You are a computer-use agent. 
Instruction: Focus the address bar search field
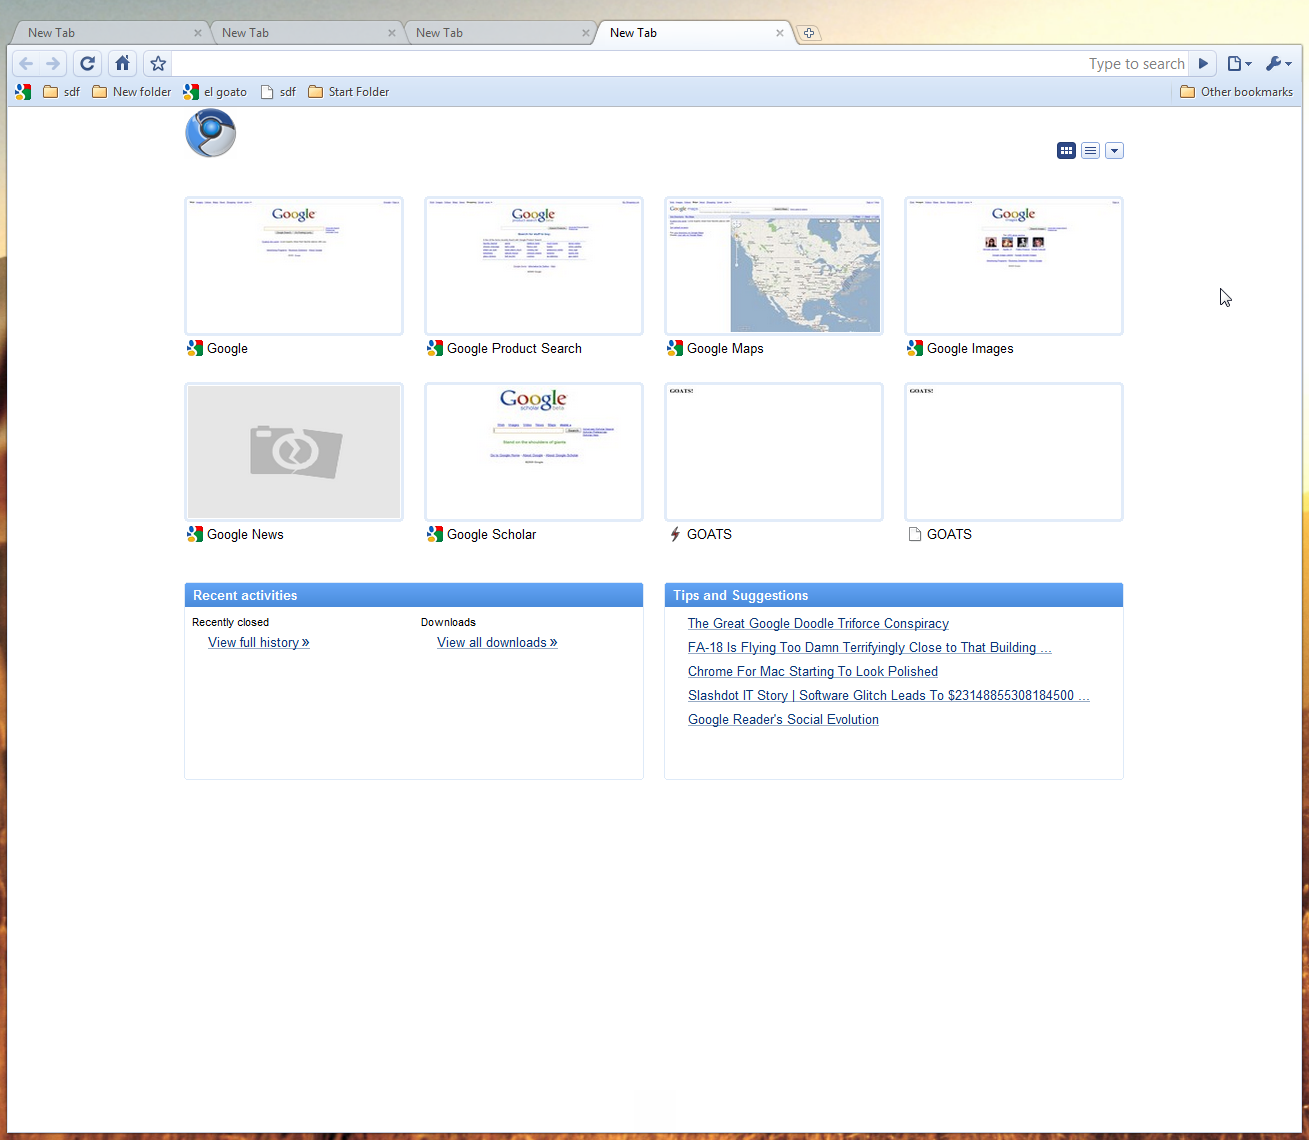680,64
